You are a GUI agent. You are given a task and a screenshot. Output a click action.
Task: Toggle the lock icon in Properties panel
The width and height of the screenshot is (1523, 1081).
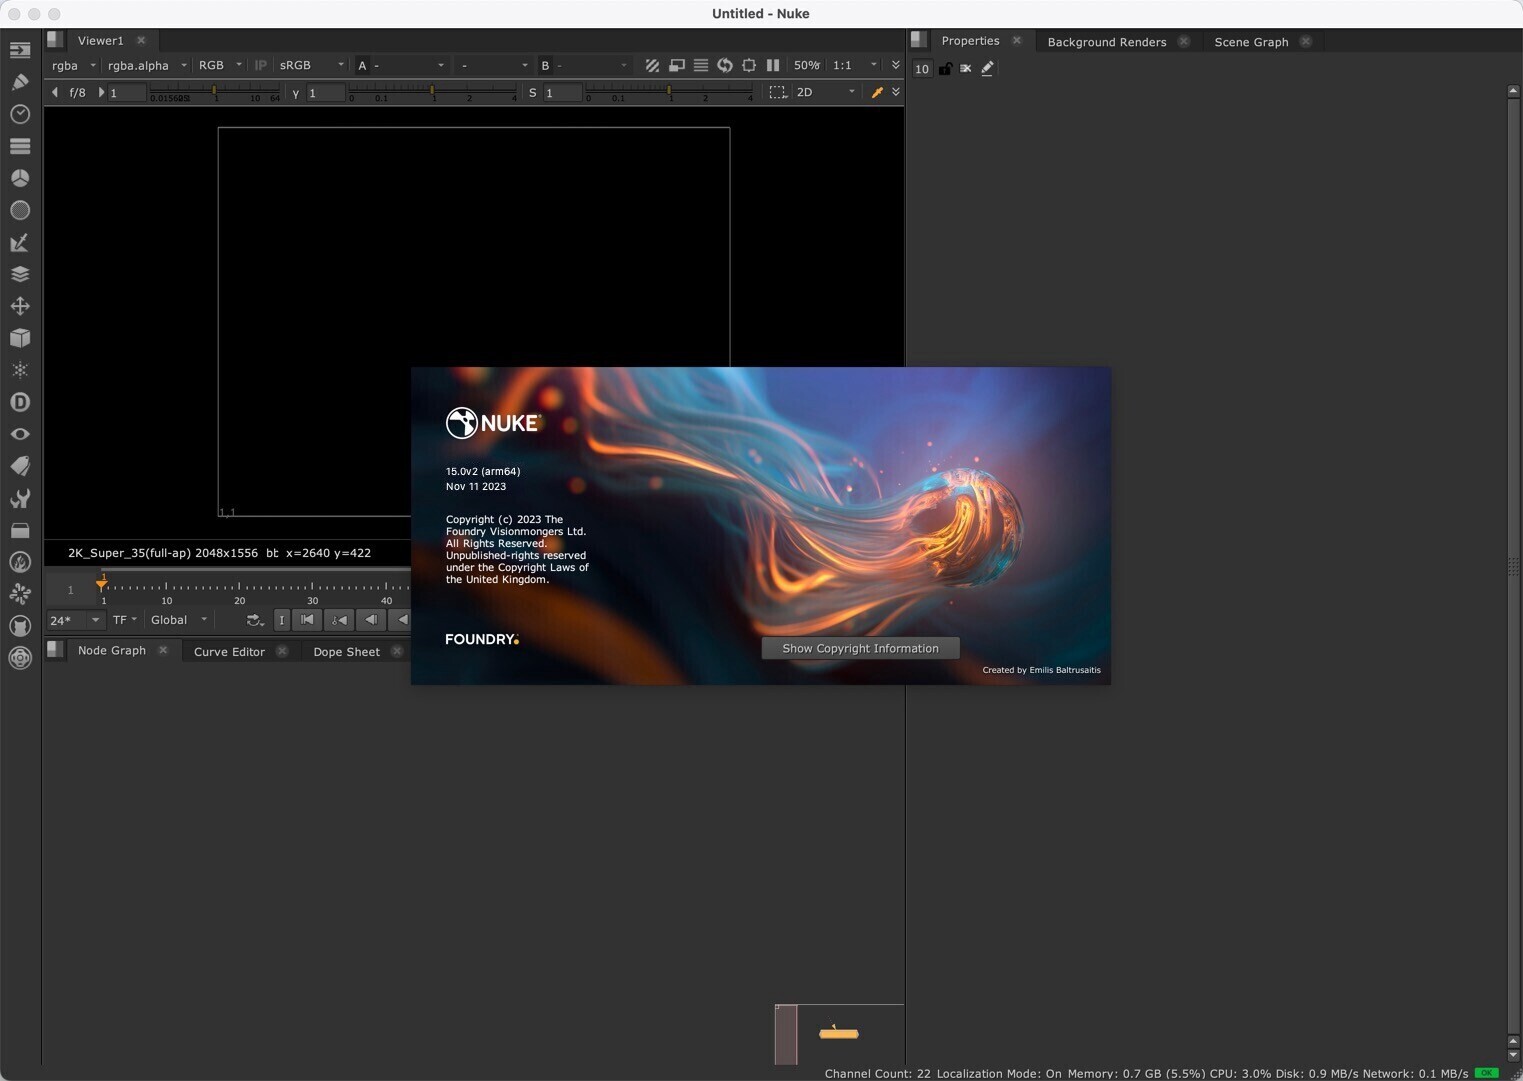945,68
